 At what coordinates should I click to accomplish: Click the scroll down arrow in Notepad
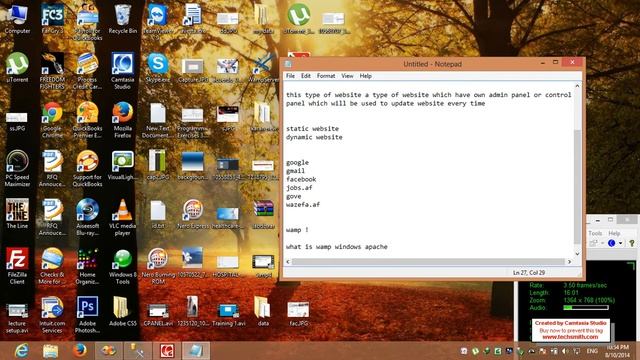coord(577,254)
